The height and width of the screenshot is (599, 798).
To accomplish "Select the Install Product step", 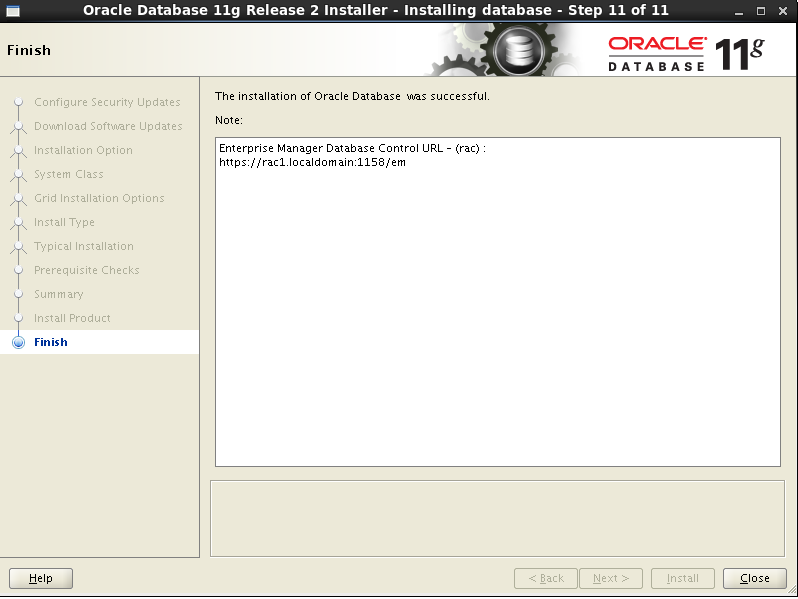I will (x=72, y=318).
